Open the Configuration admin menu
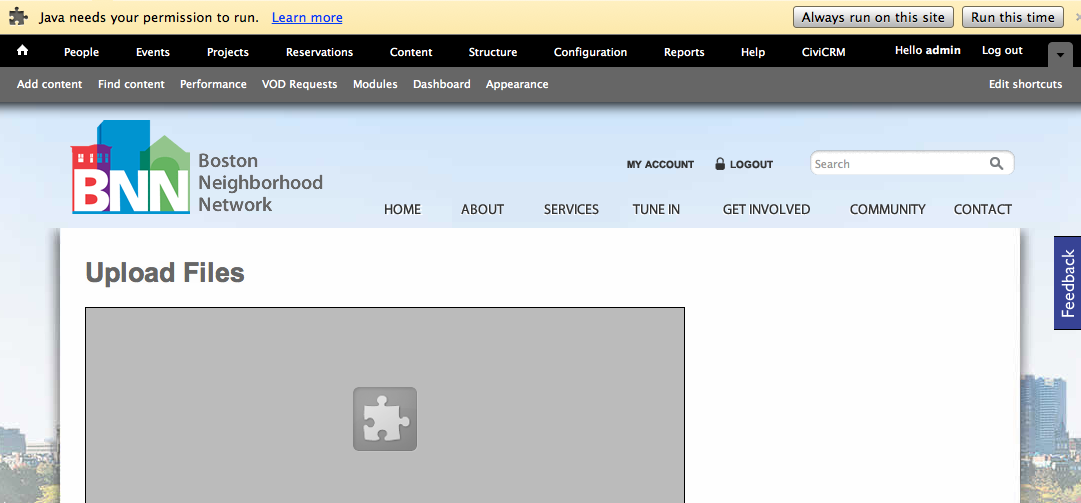 tap(590, 52)
